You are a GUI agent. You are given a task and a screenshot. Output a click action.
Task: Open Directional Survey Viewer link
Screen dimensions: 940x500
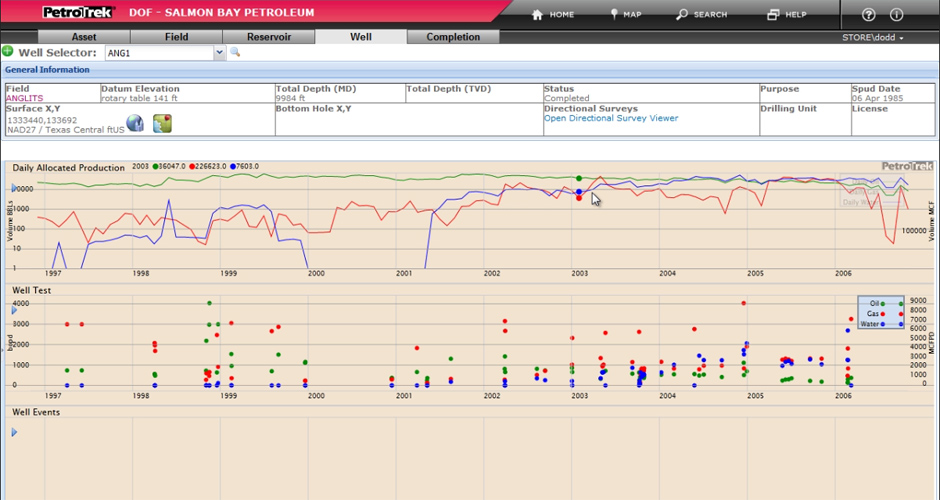[x=610, y=118]
